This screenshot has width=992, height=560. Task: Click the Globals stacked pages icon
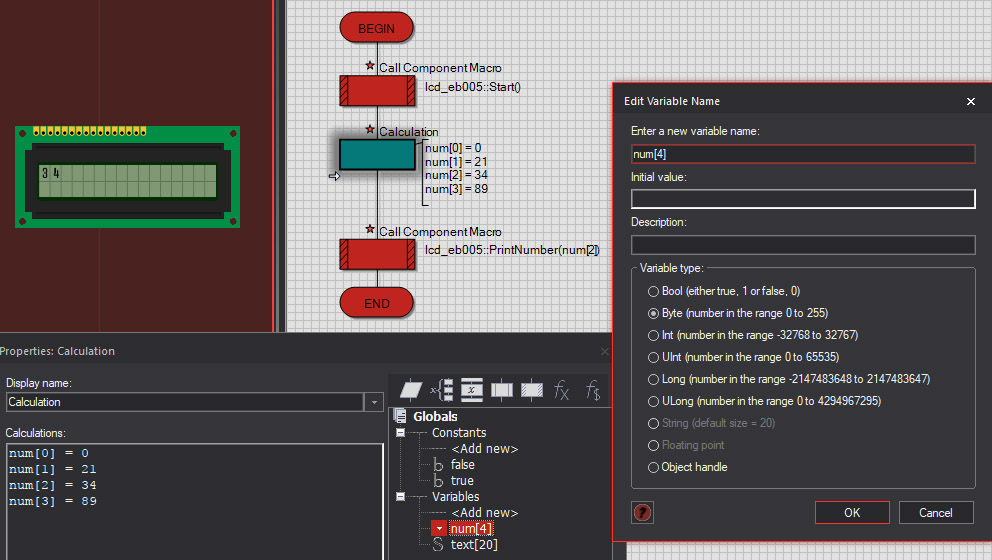pyautogui.click(x=400, y=416)
